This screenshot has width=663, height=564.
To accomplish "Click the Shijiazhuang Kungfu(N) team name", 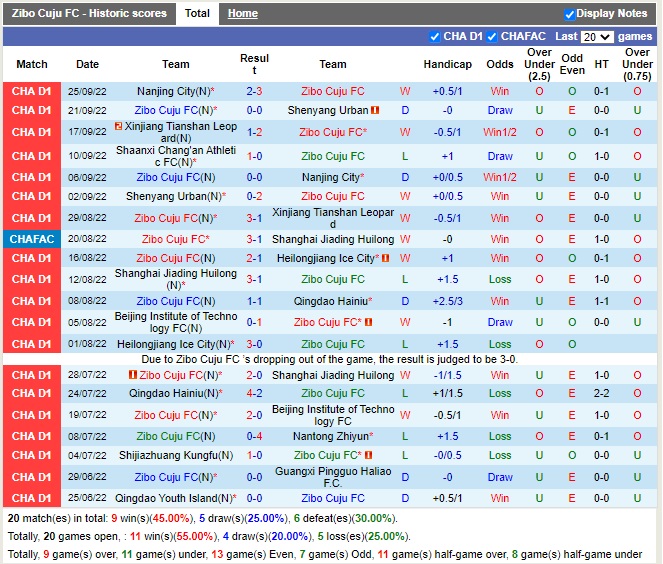I will pyautogui.click(x=175, y=456).
